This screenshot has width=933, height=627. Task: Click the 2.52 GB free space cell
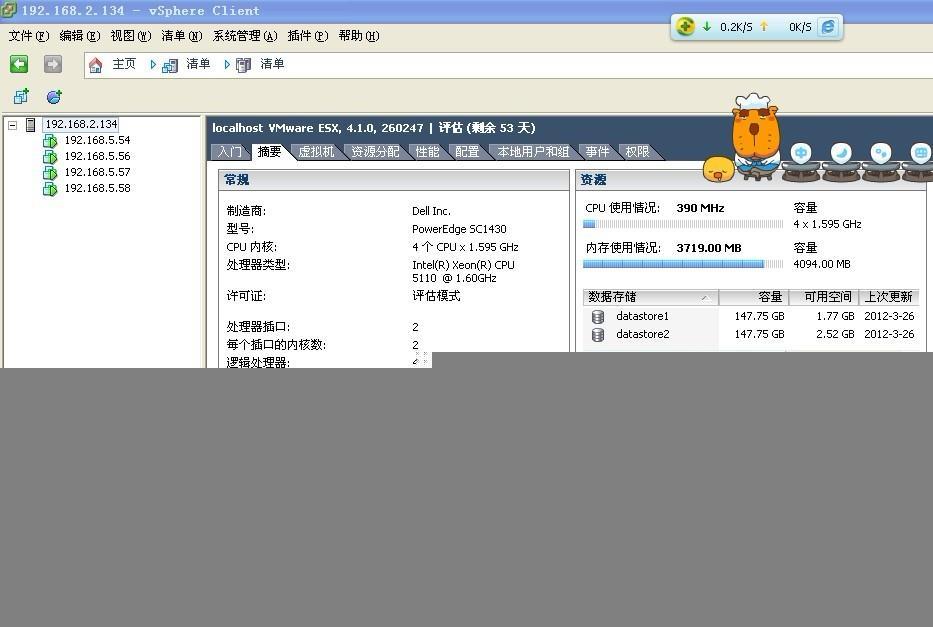point(835,334)
